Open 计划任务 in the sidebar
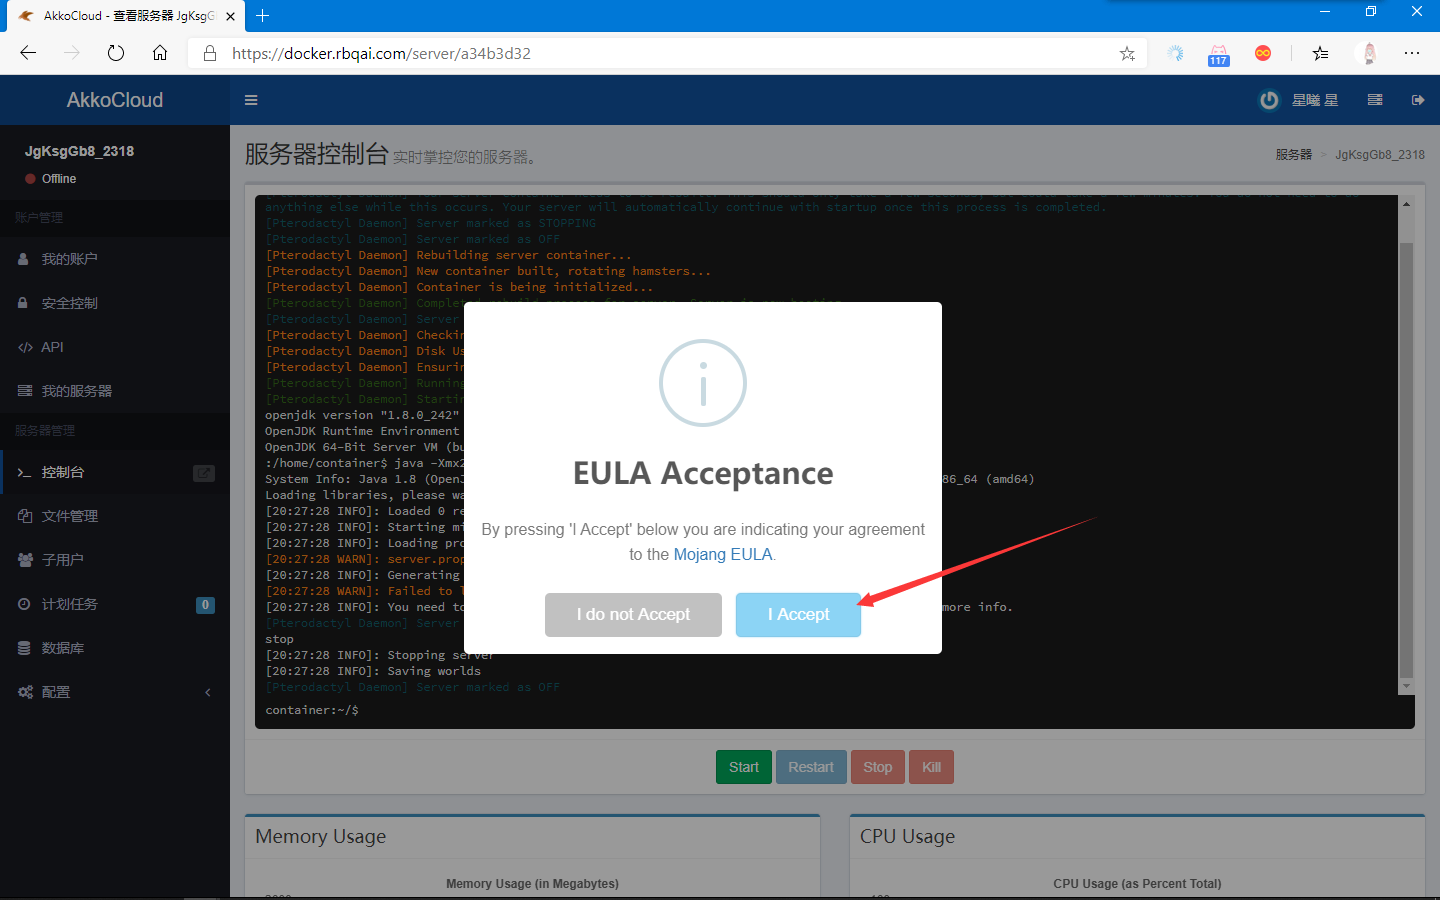The width and height of the screenshot is (1440, 900). tap(115, 604)
